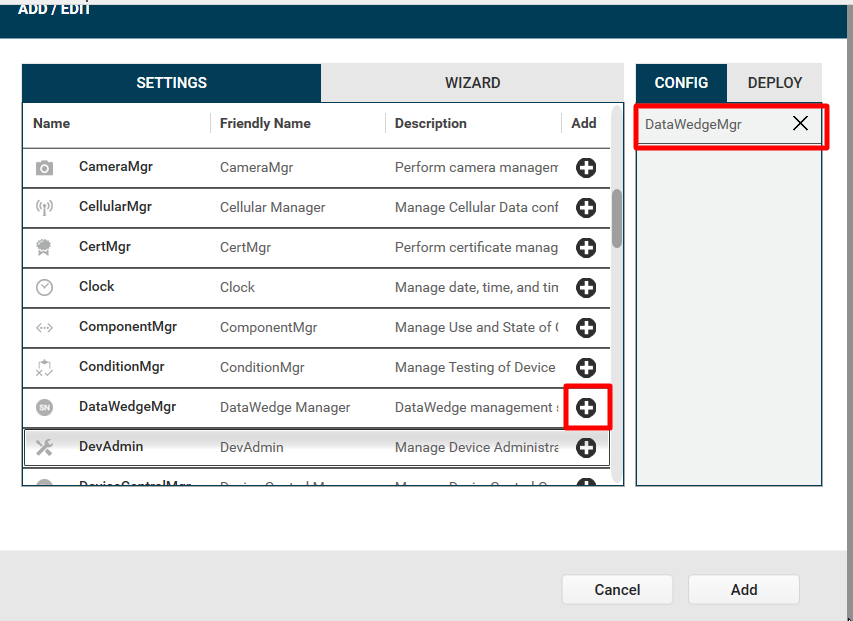Add ComponentMgr using its plus icon
853x621 pixels.
pos(586,327)
